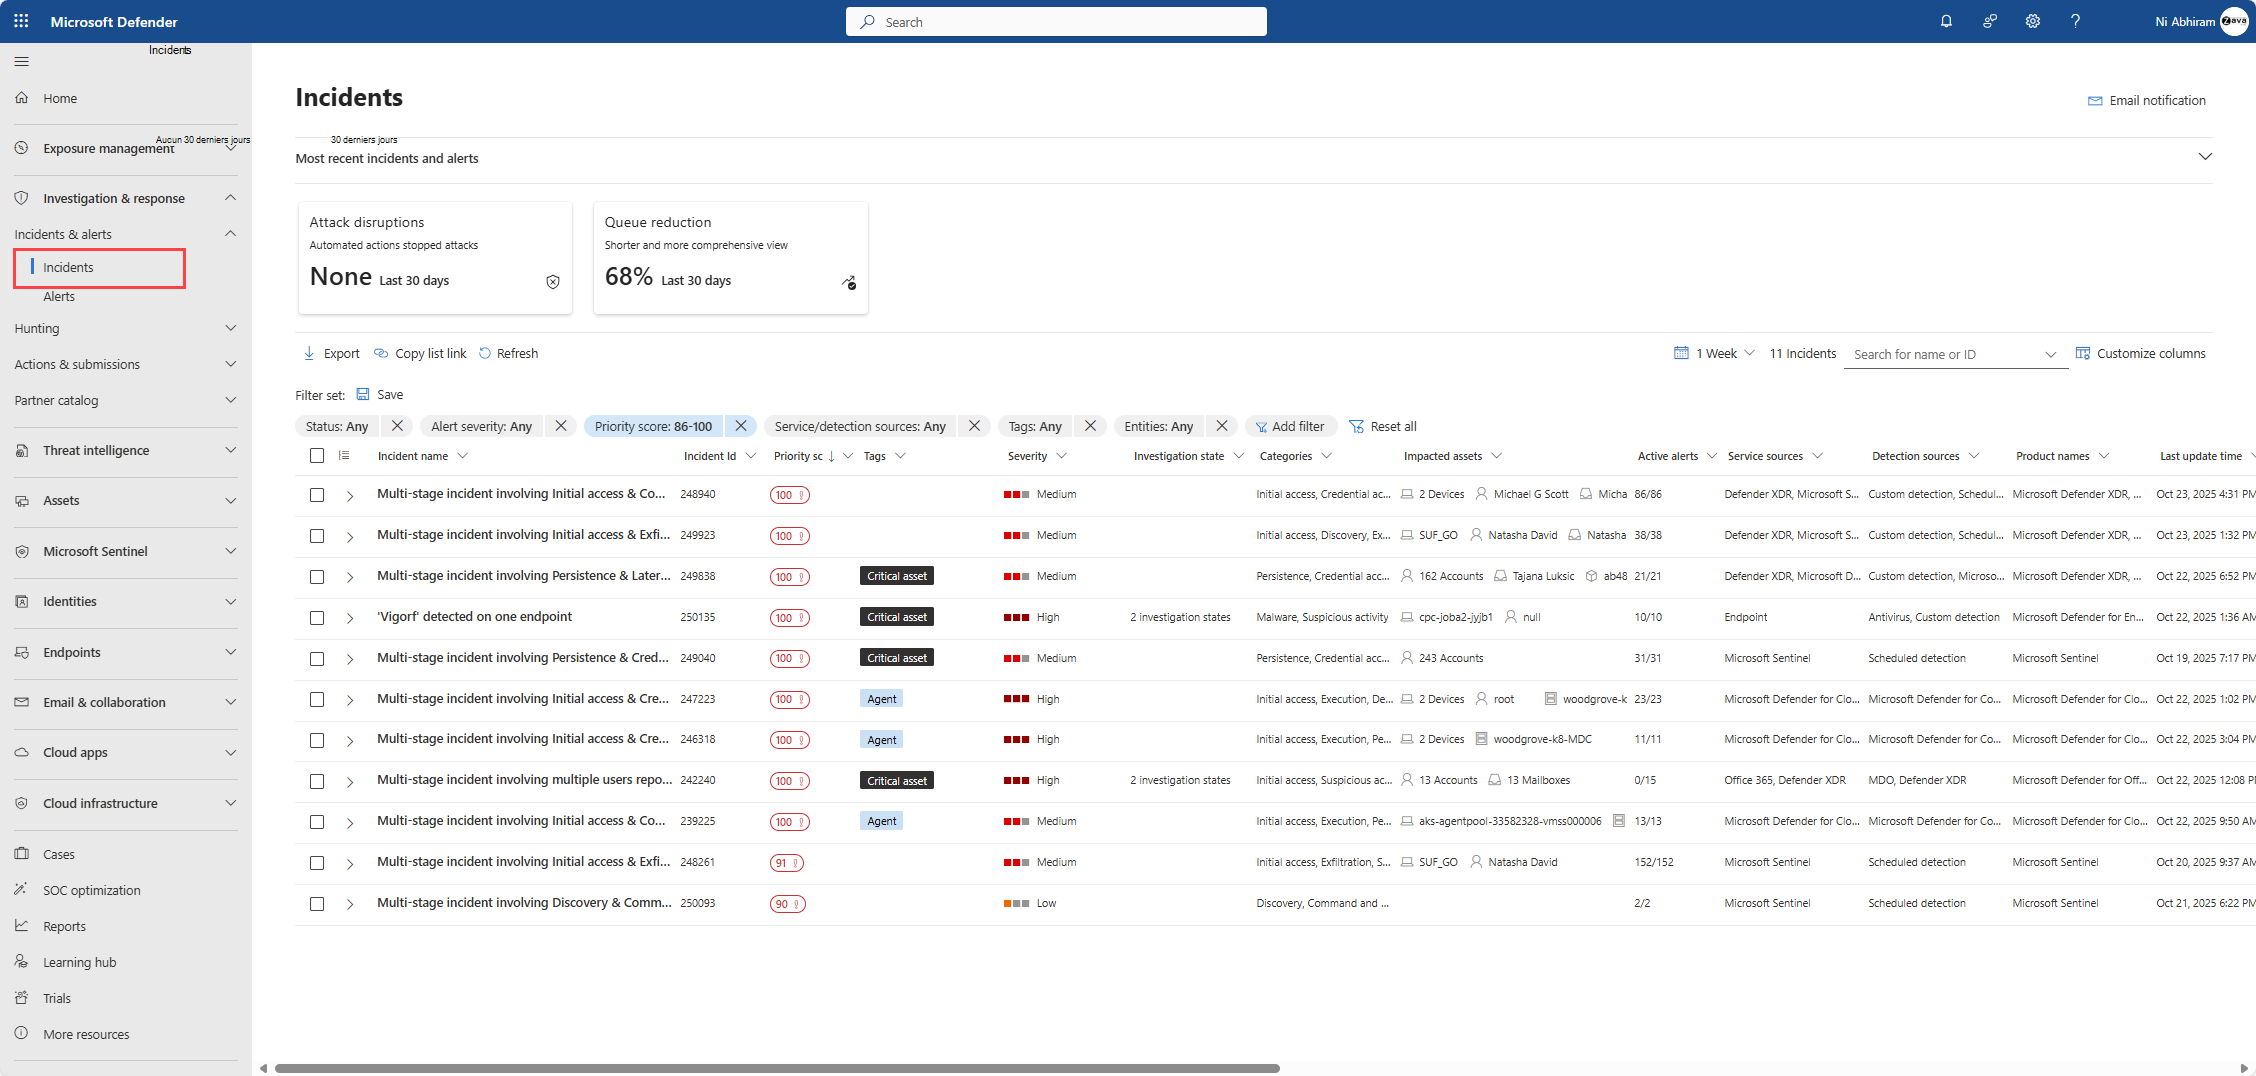The height and width of the screenshot is (1076, 2256).
Task: Click the Cloud infrastructure icon
Action: click(x=21, y=803)
